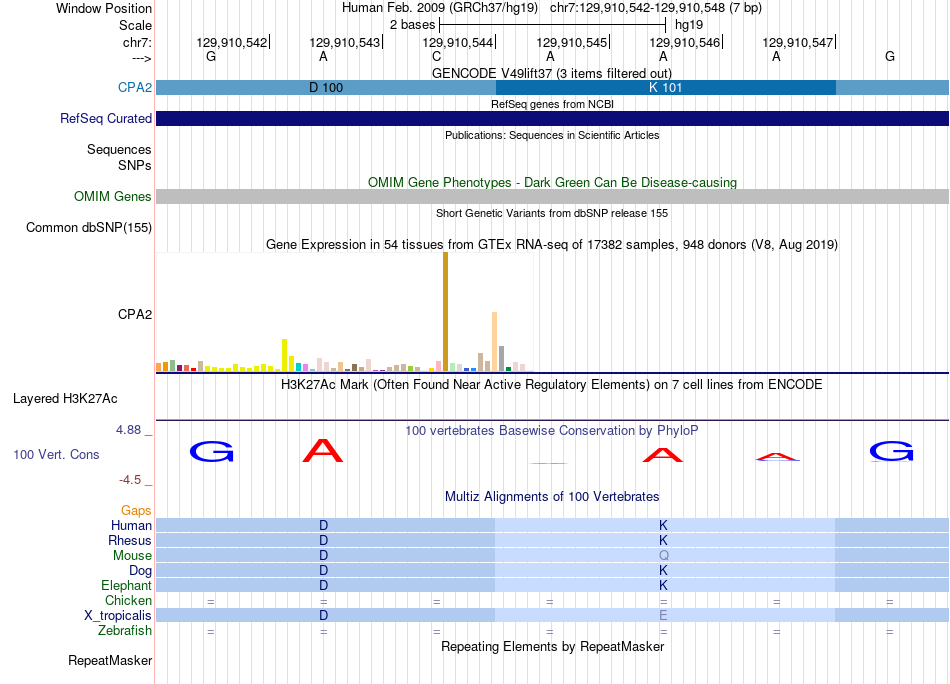The width and height of the screenshot is (950, 684).
Task: Click the '2 bases' scale bar label
Action: coord(412,25)
